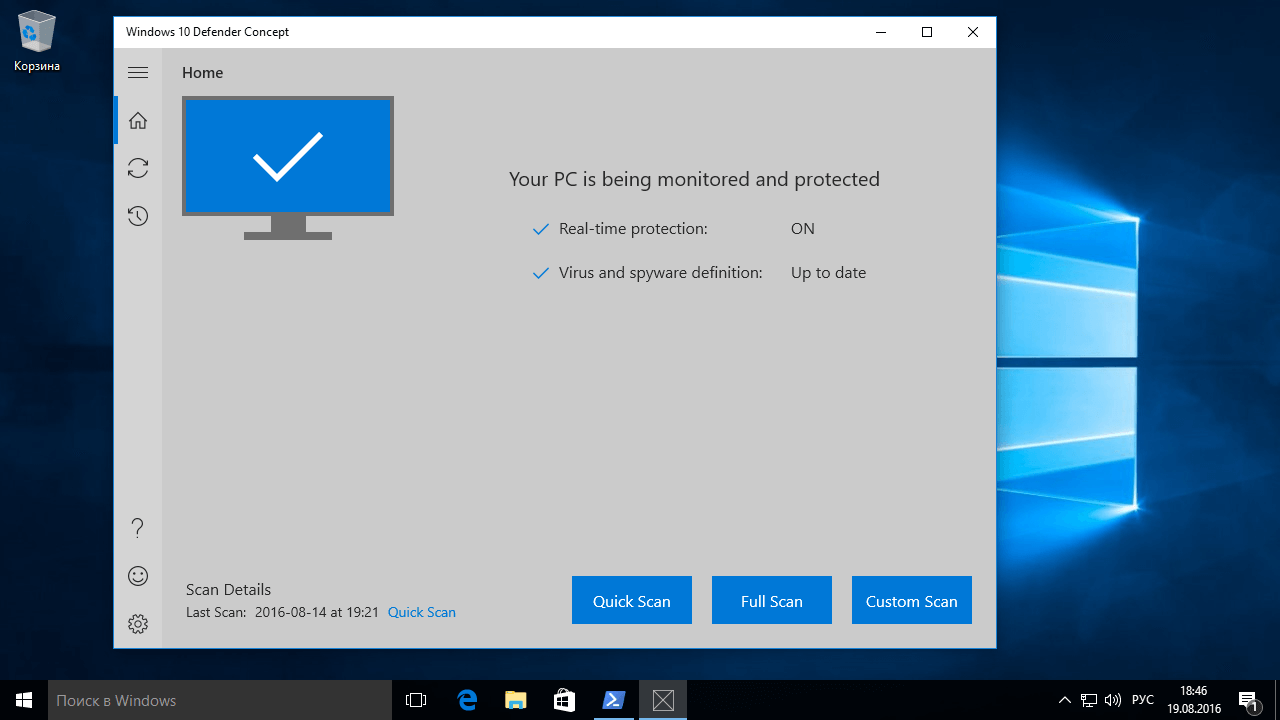Expand the system tray hidden icons chevron
This screenshot has height=720, width=1280.
[x=1064, y=700]
